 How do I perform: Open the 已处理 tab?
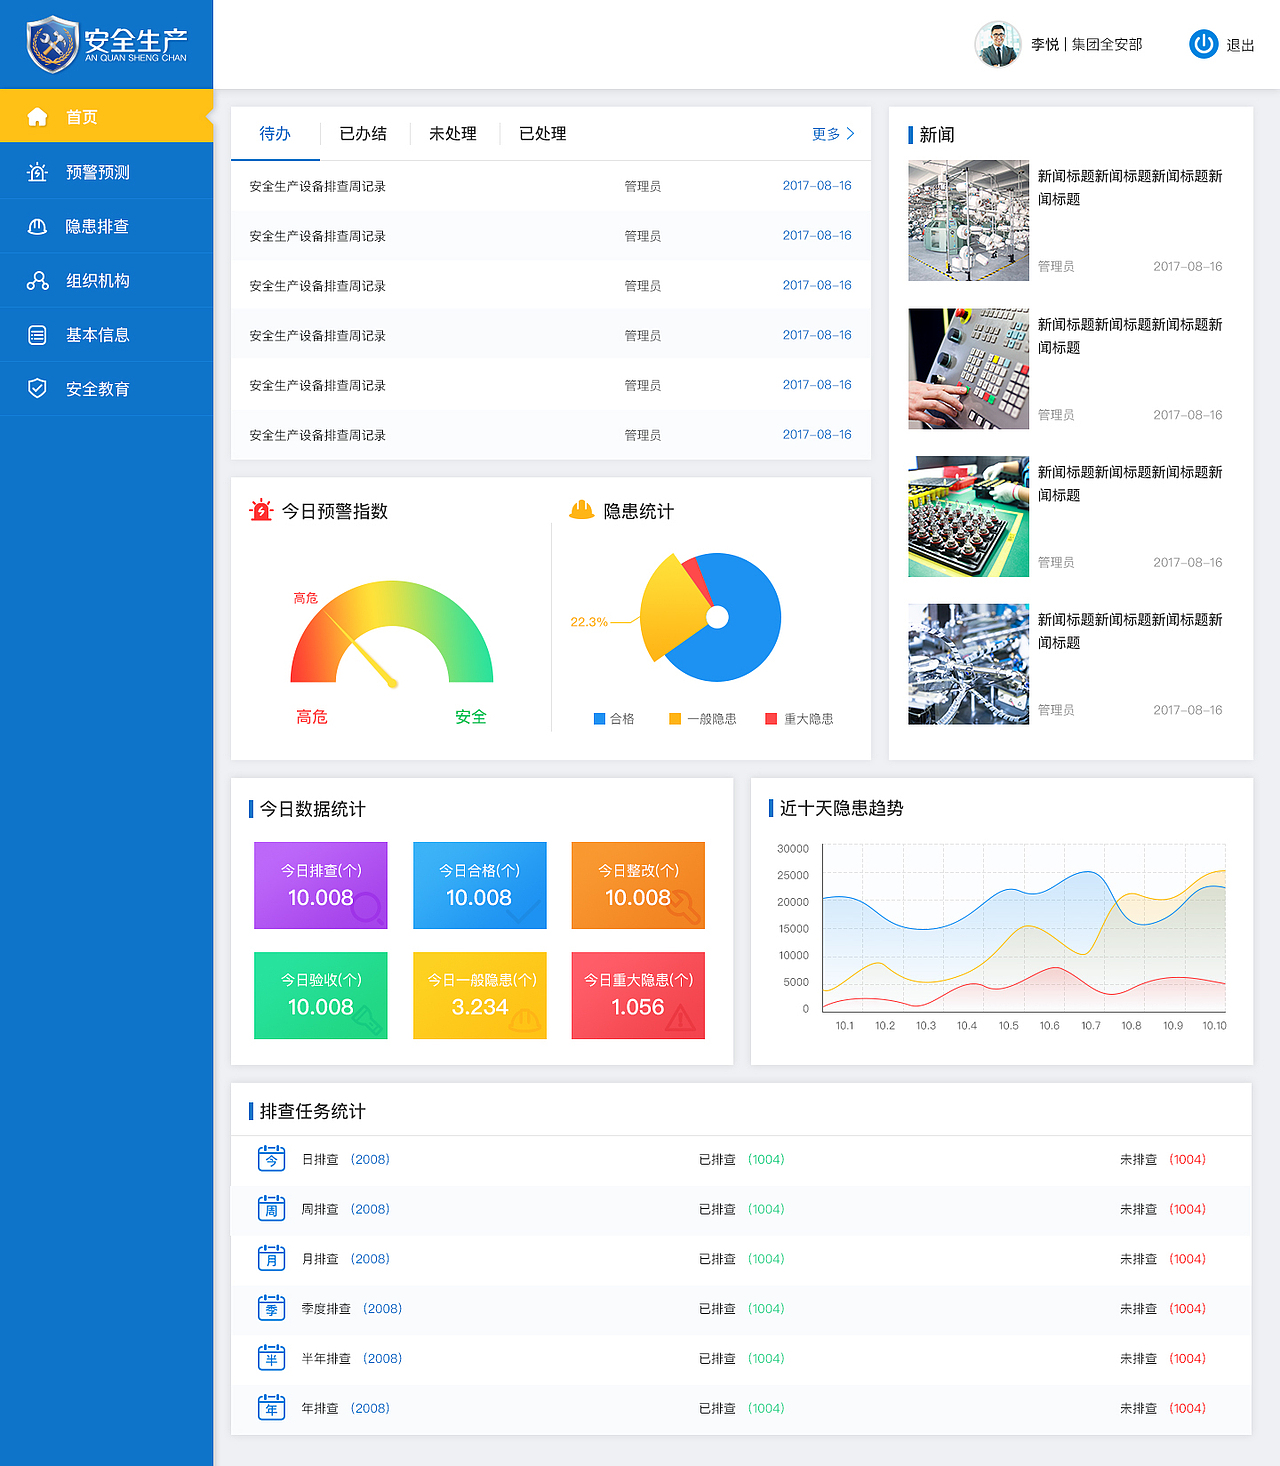(x=543, y=134)
